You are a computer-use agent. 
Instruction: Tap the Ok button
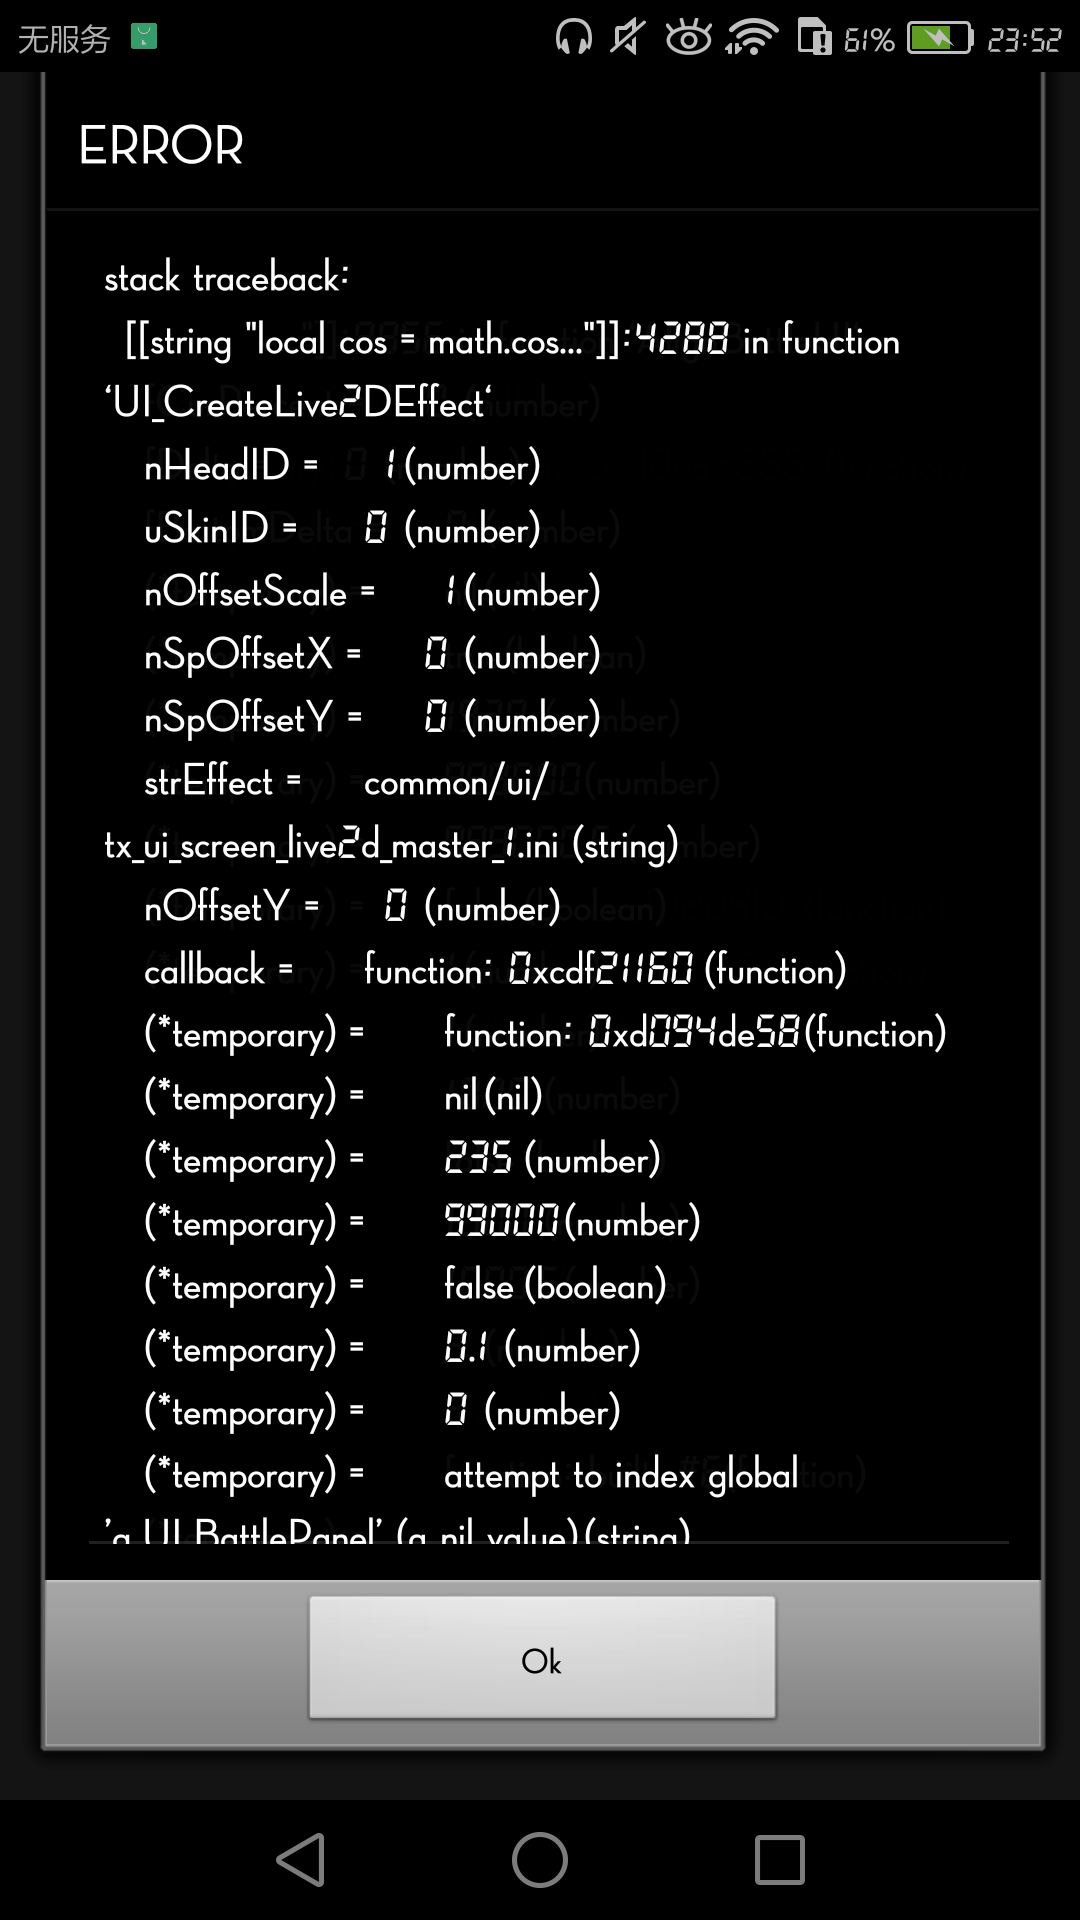tap(542, 1657)
